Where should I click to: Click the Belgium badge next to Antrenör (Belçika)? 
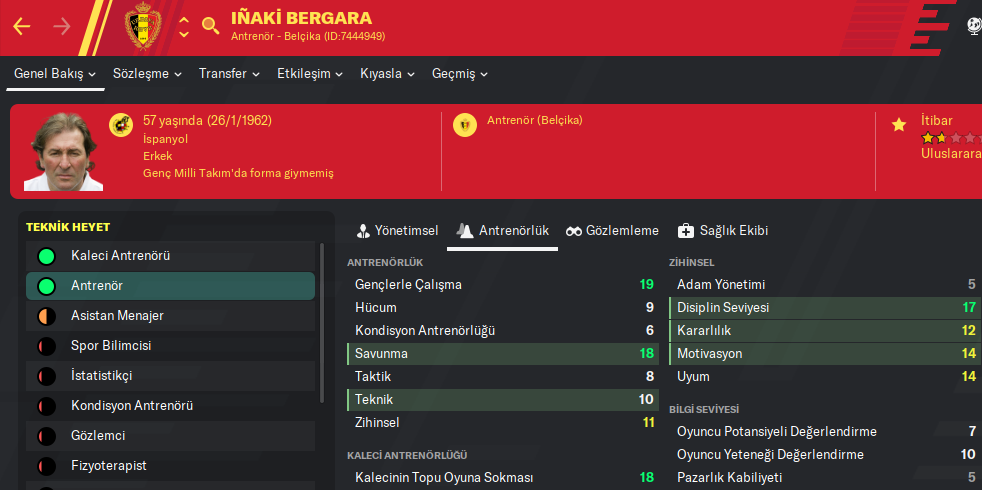pyautogui.click(x=465, y=125)
